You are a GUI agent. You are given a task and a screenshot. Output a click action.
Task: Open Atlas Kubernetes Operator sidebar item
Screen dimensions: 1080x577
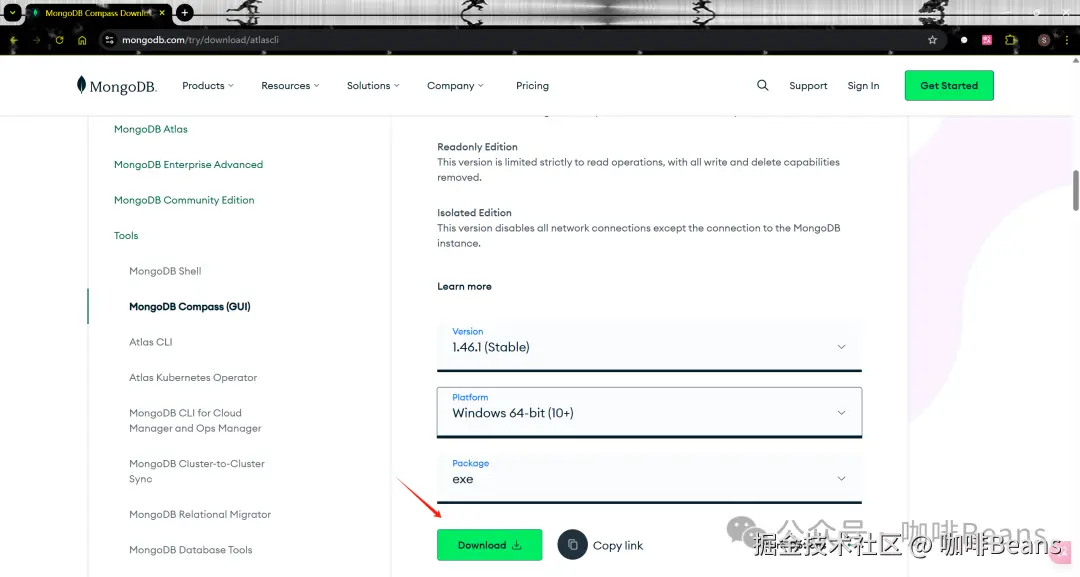(x=193, y=377)
